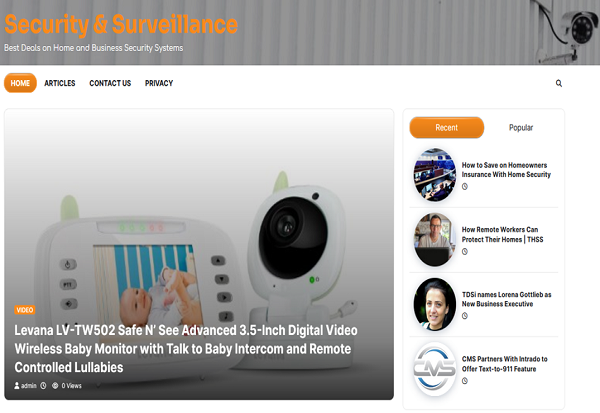The width and height of the screenshot is (600, 413).
Task: Click the VIDEO category tag
Action: click(25, 310)
